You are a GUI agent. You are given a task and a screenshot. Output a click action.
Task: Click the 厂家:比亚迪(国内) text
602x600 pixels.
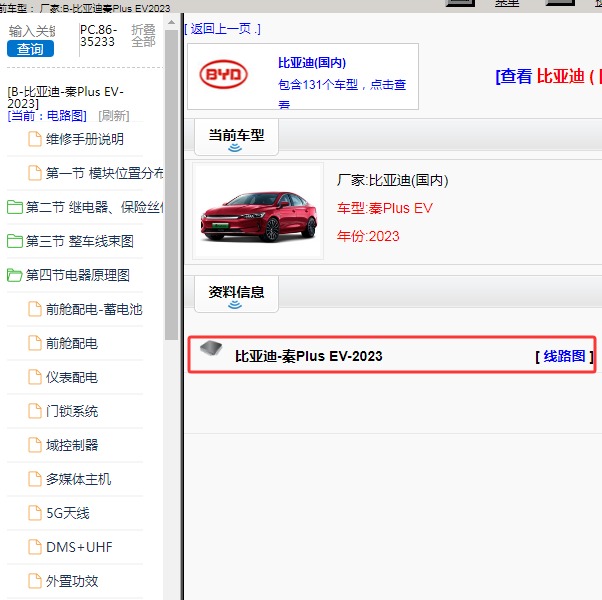[x=392, y=180]
